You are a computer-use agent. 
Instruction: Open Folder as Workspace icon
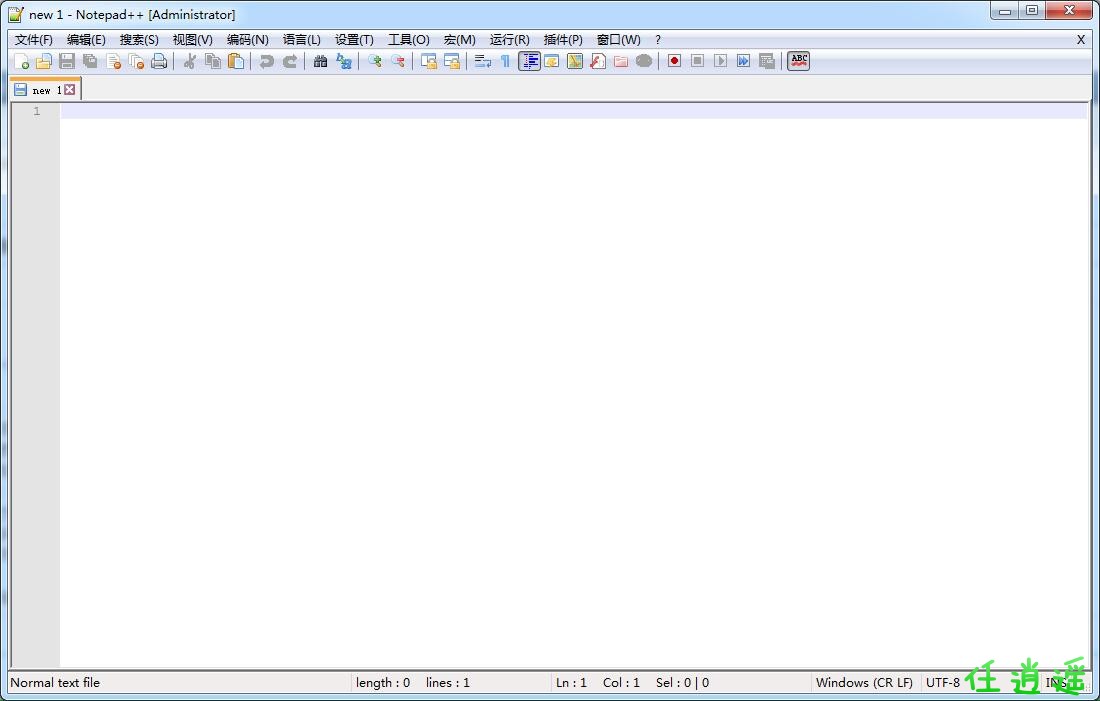[621, 62]
